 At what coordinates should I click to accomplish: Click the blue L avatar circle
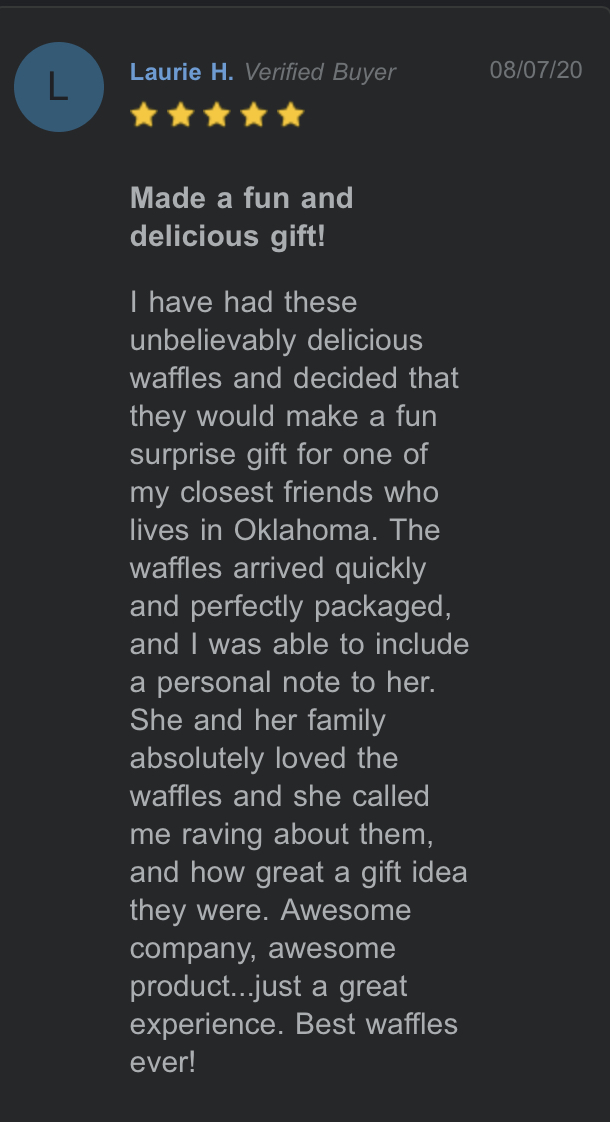59,87
